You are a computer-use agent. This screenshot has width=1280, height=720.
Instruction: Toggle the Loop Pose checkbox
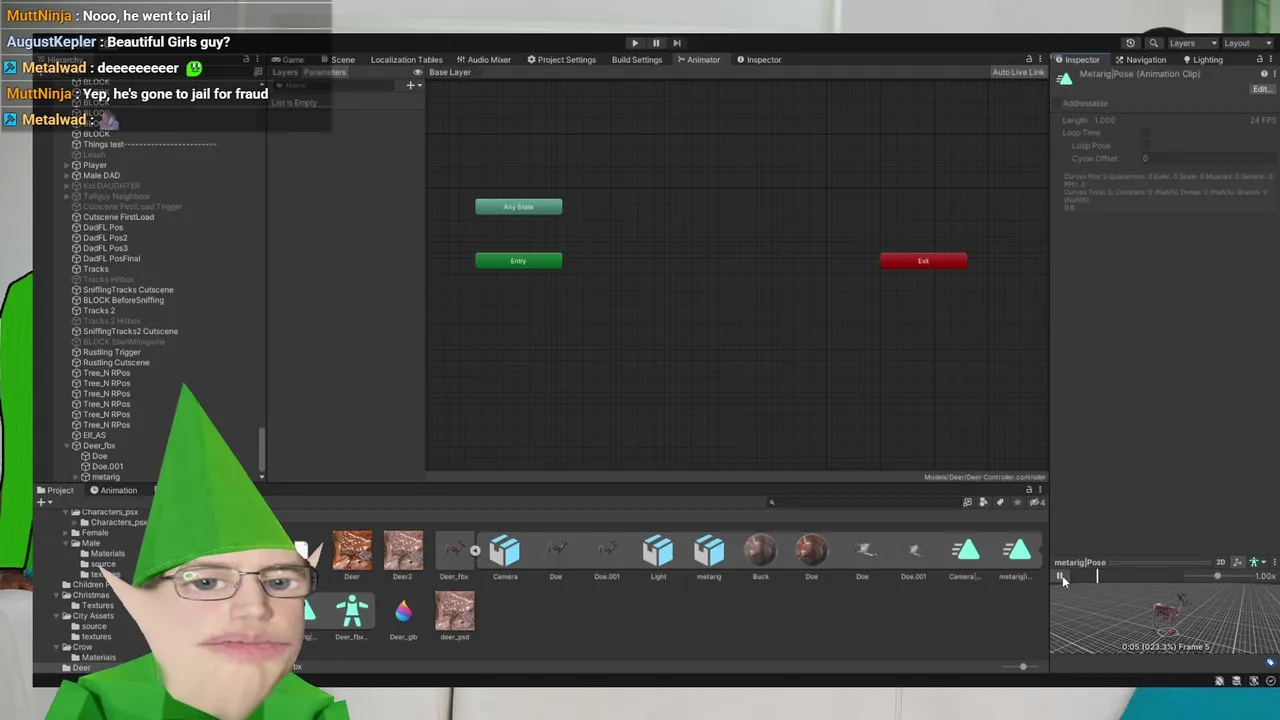(x=1146, y=145)
